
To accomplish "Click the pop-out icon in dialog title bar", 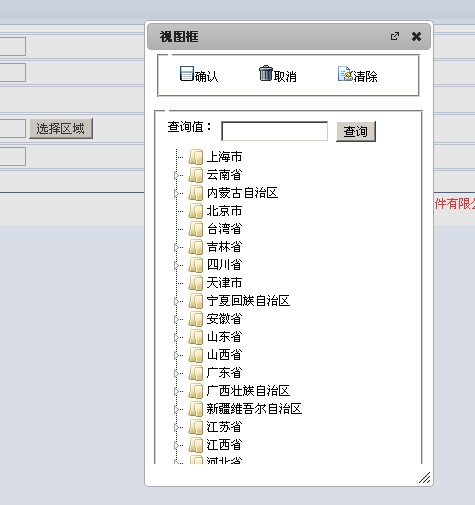I will pos(395,36).
